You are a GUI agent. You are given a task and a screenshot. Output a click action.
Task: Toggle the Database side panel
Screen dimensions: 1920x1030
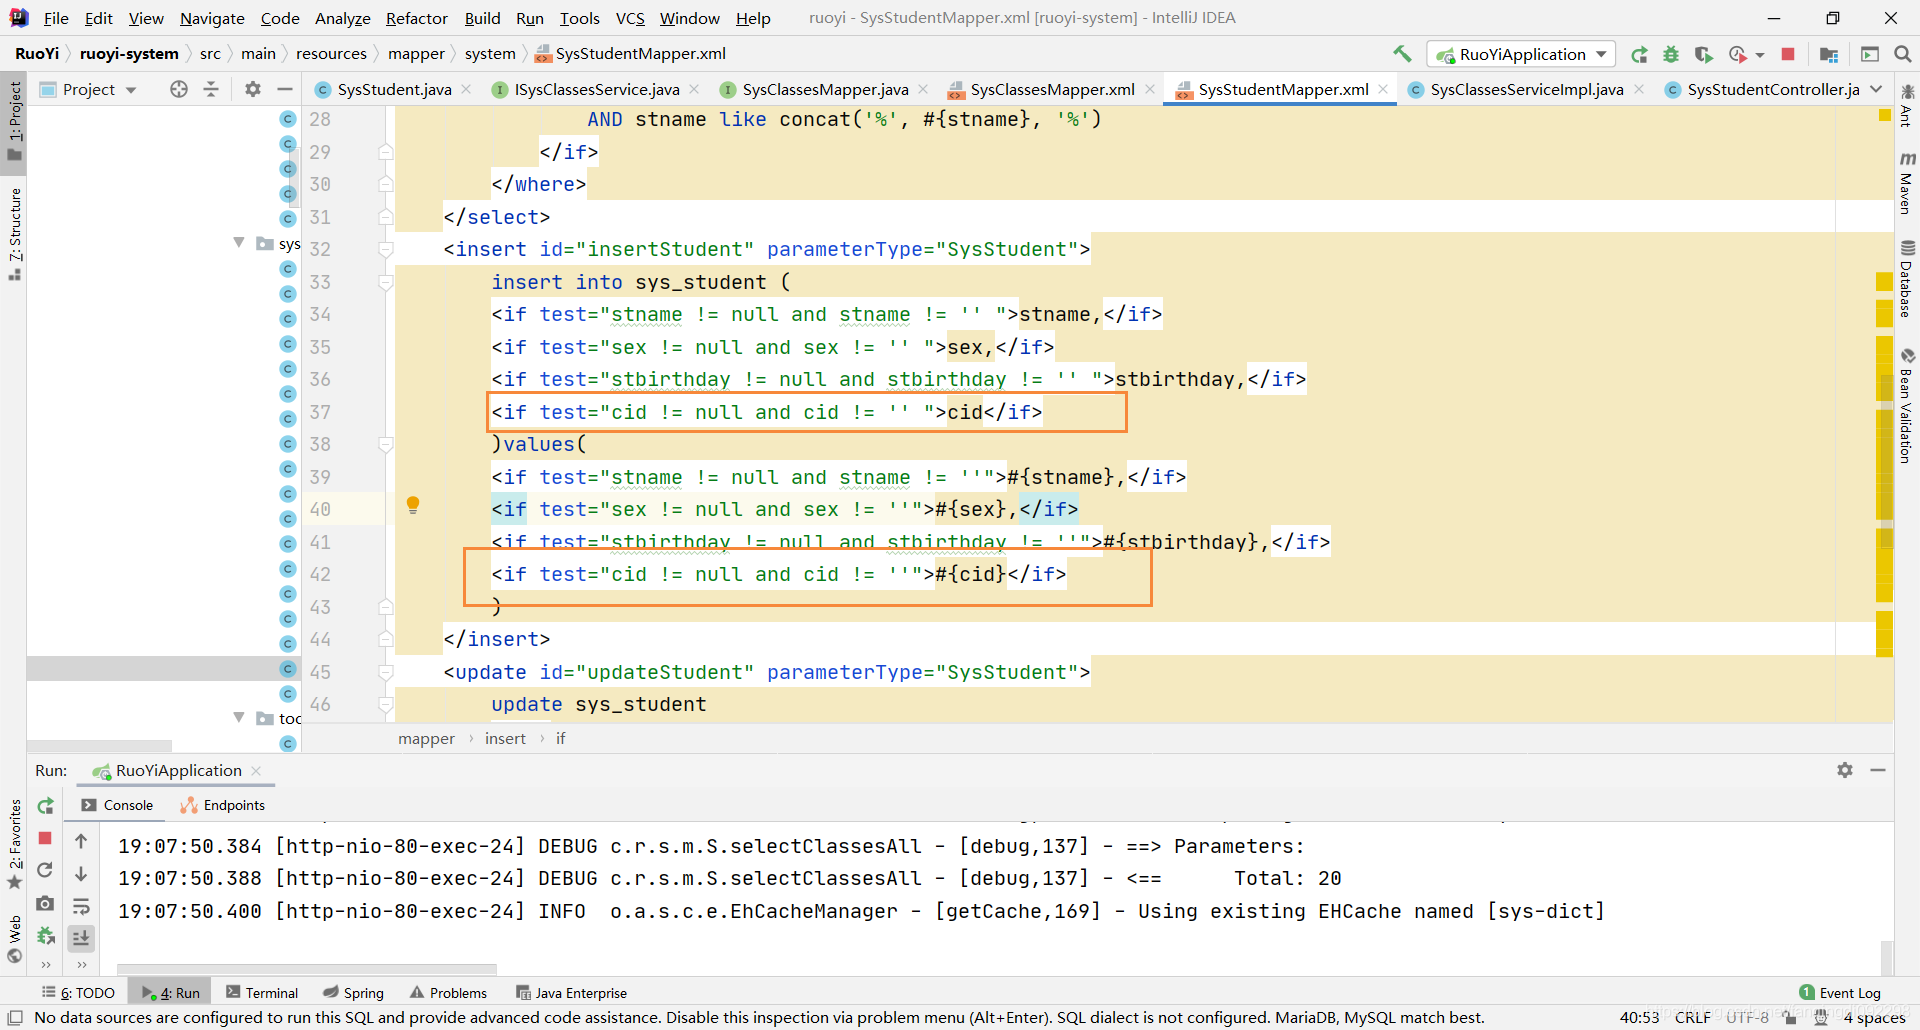1907,279
